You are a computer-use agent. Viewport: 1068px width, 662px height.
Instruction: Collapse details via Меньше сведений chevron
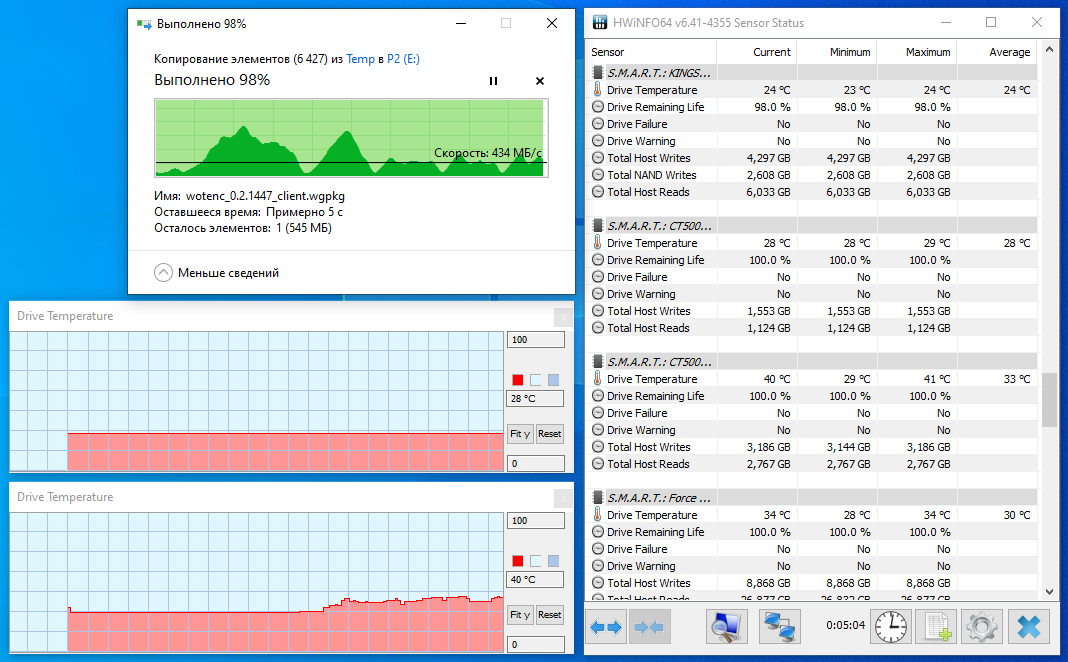pos(163,271)
